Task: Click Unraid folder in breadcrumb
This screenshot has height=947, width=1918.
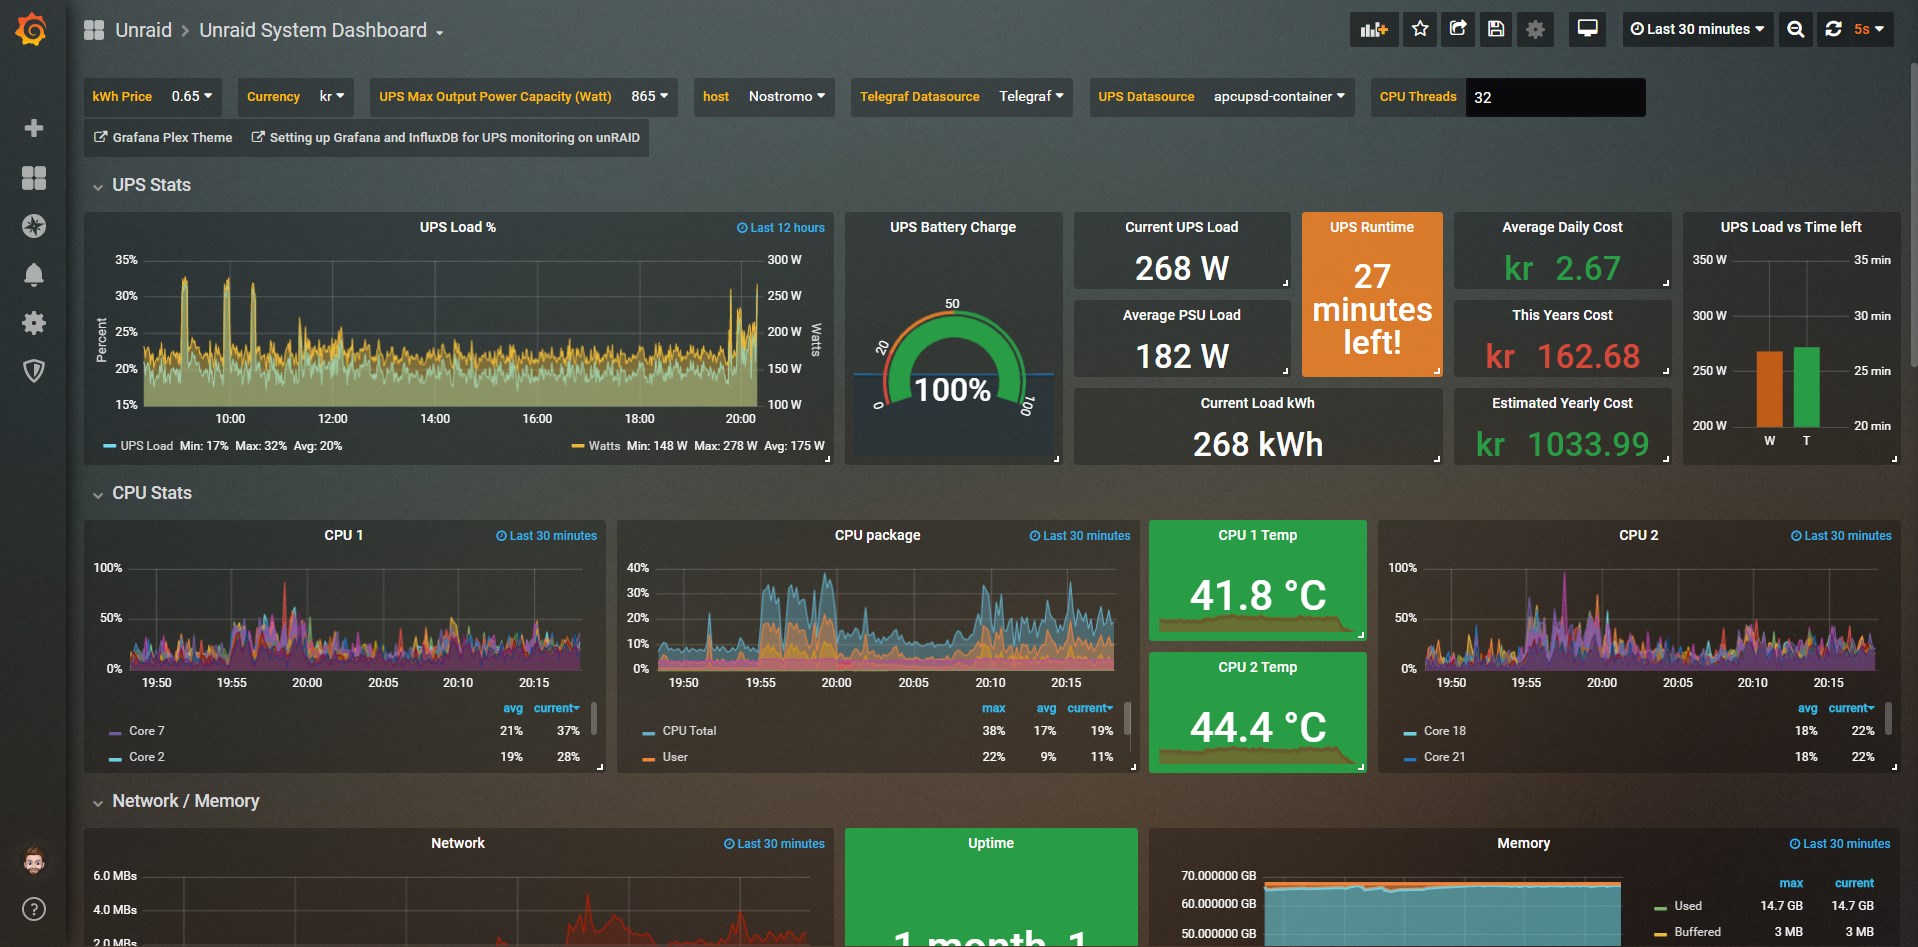Action: click(143, 30)
